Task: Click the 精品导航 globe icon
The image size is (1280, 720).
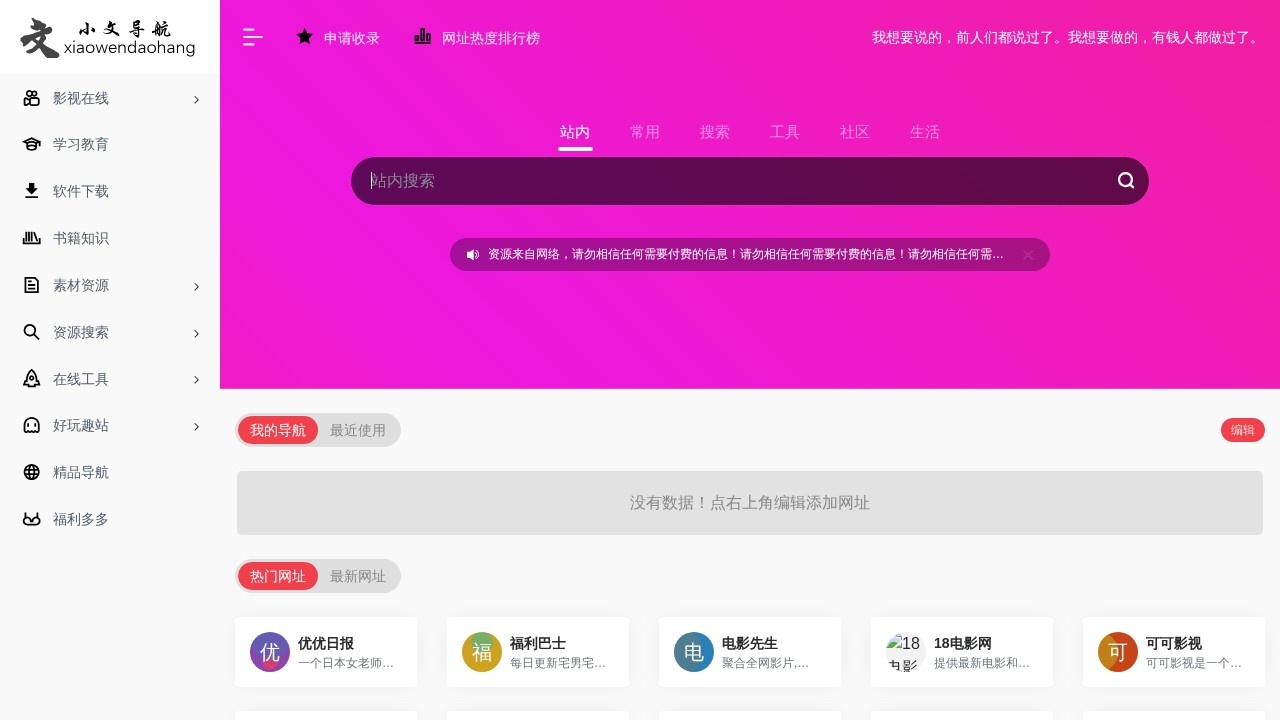Action: (31, 472)
